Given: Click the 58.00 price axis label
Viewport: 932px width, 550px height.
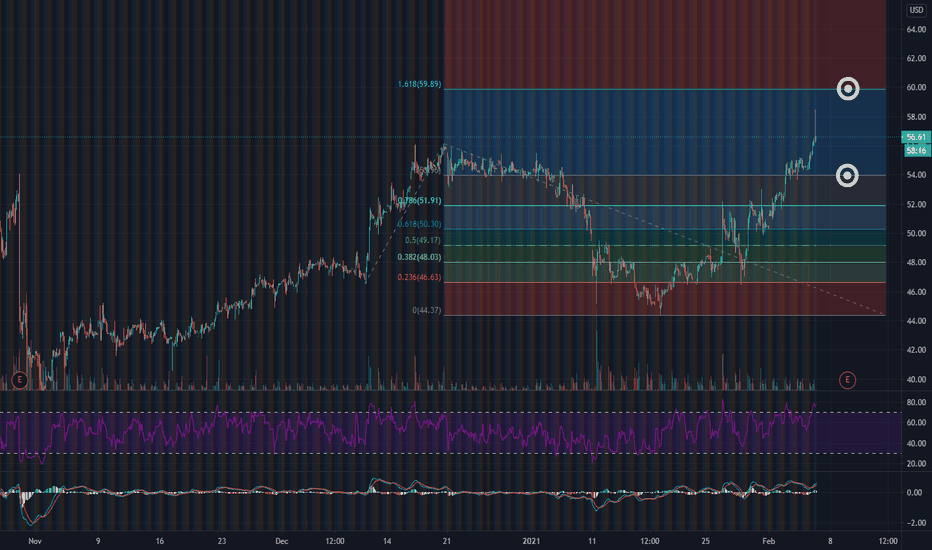Looking at the screenshot, I should click(916, 117).
